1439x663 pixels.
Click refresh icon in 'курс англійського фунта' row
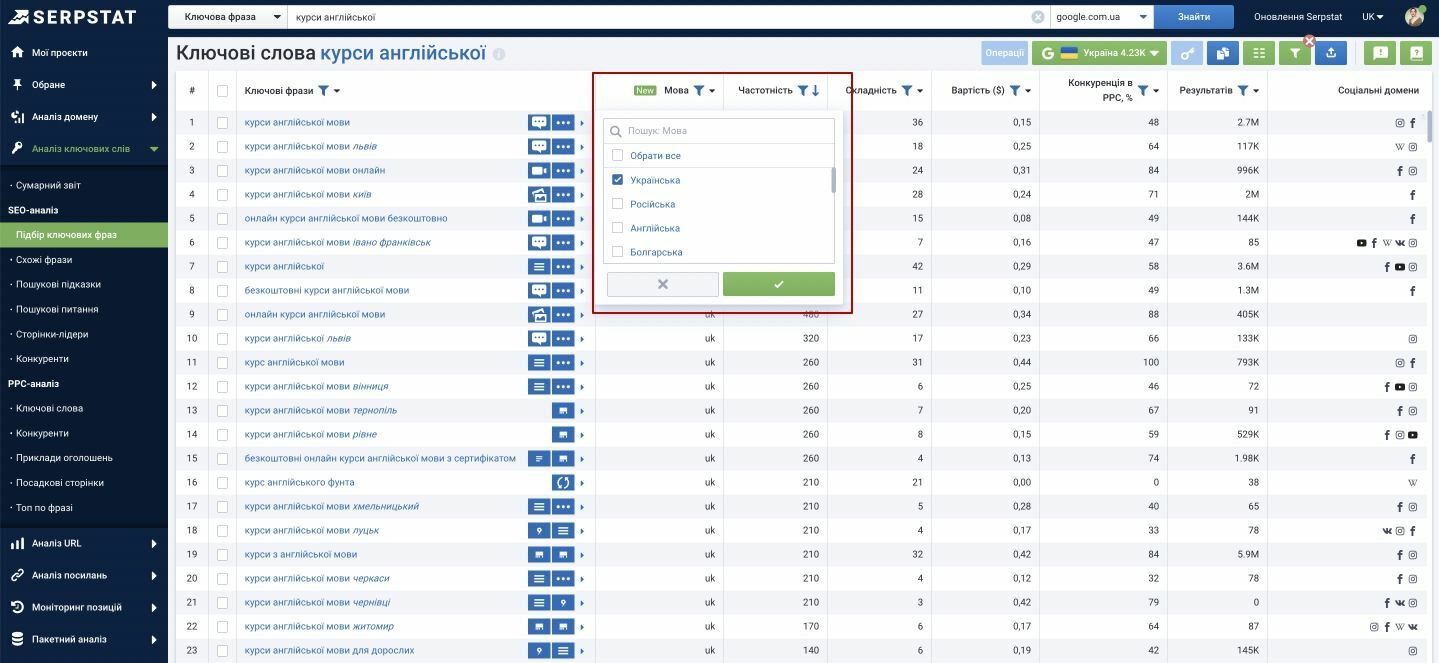[x=564, y=483]
